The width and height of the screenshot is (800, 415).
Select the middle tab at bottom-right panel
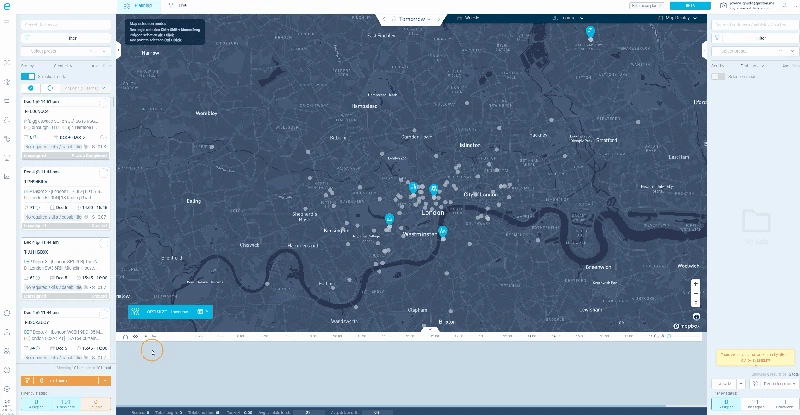click(x=754, y=404)
